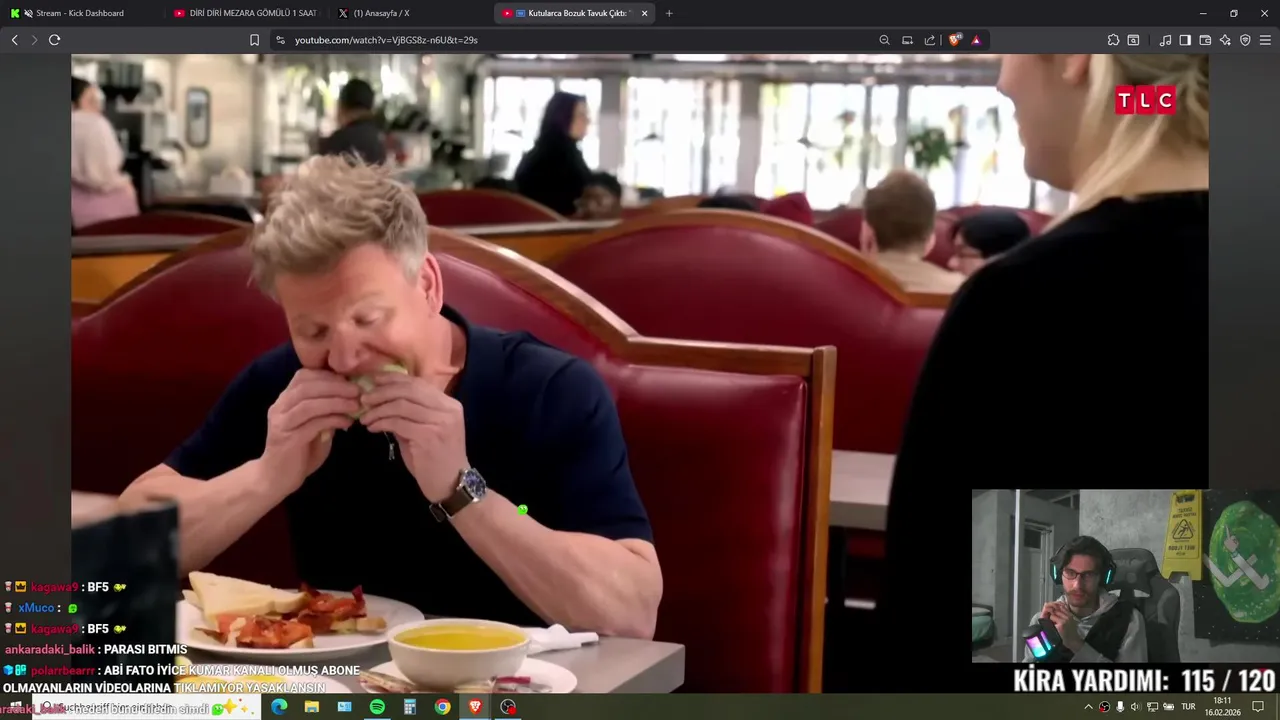Switch to DİRİ DİRİ MEZARA GÖMÜLÜ tab
Image resolution: width=1280 pixels, height=720 pixels.
[x=245, y=13]
